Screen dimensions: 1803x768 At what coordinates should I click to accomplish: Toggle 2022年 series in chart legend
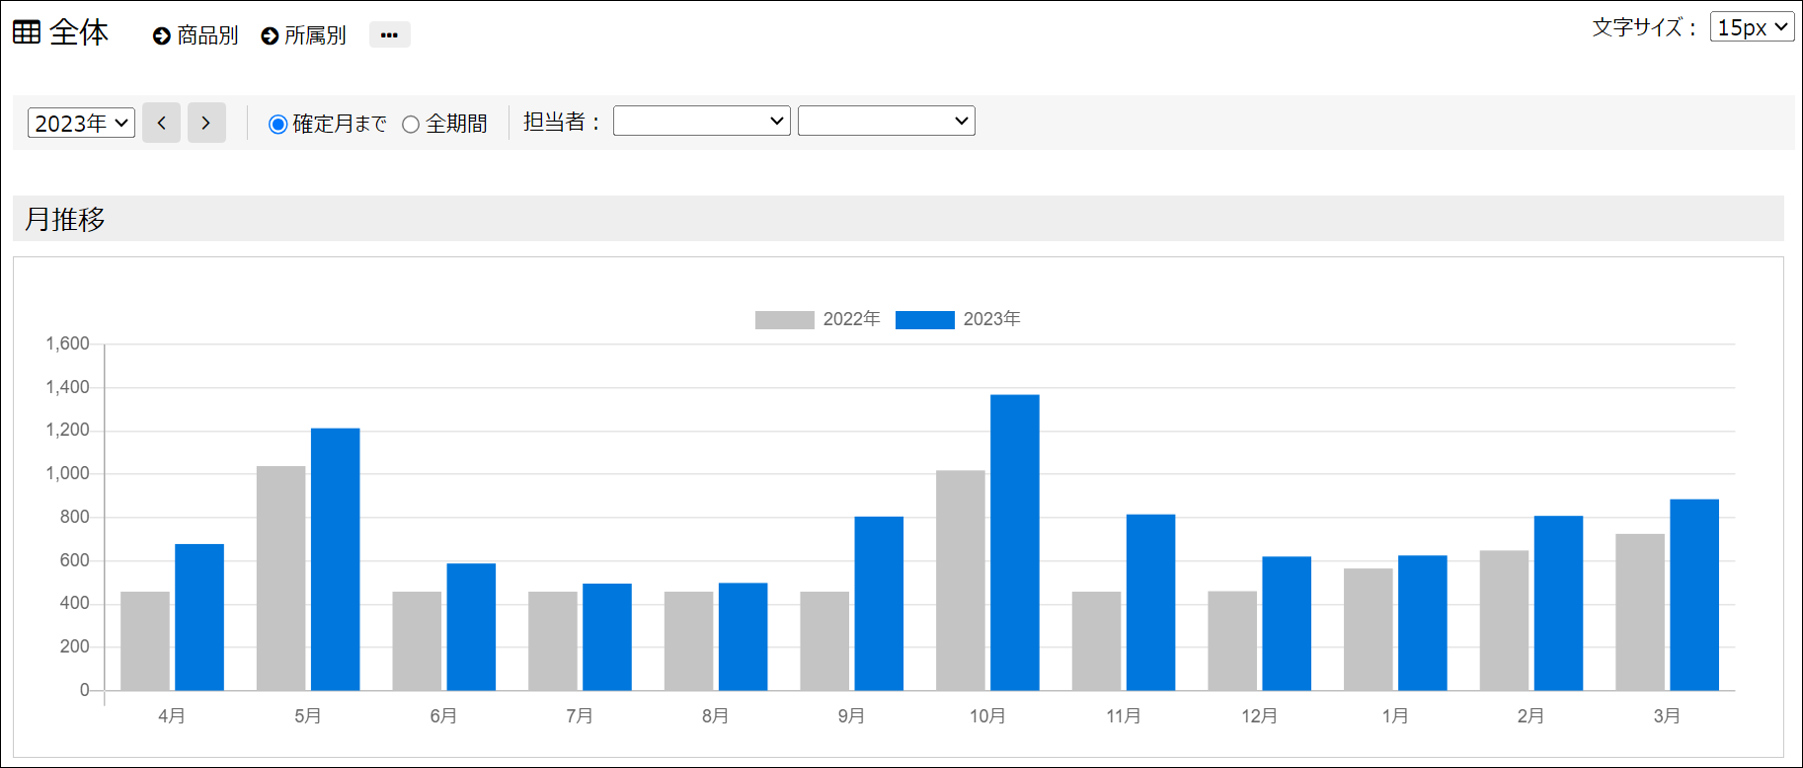click(817, 319)
